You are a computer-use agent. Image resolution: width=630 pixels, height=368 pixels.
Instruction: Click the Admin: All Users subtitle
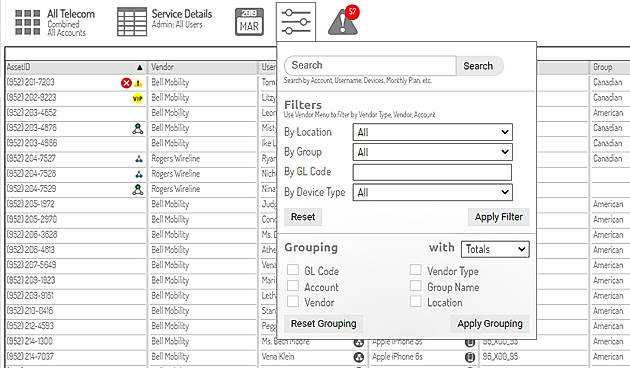(x=177, y=25)
